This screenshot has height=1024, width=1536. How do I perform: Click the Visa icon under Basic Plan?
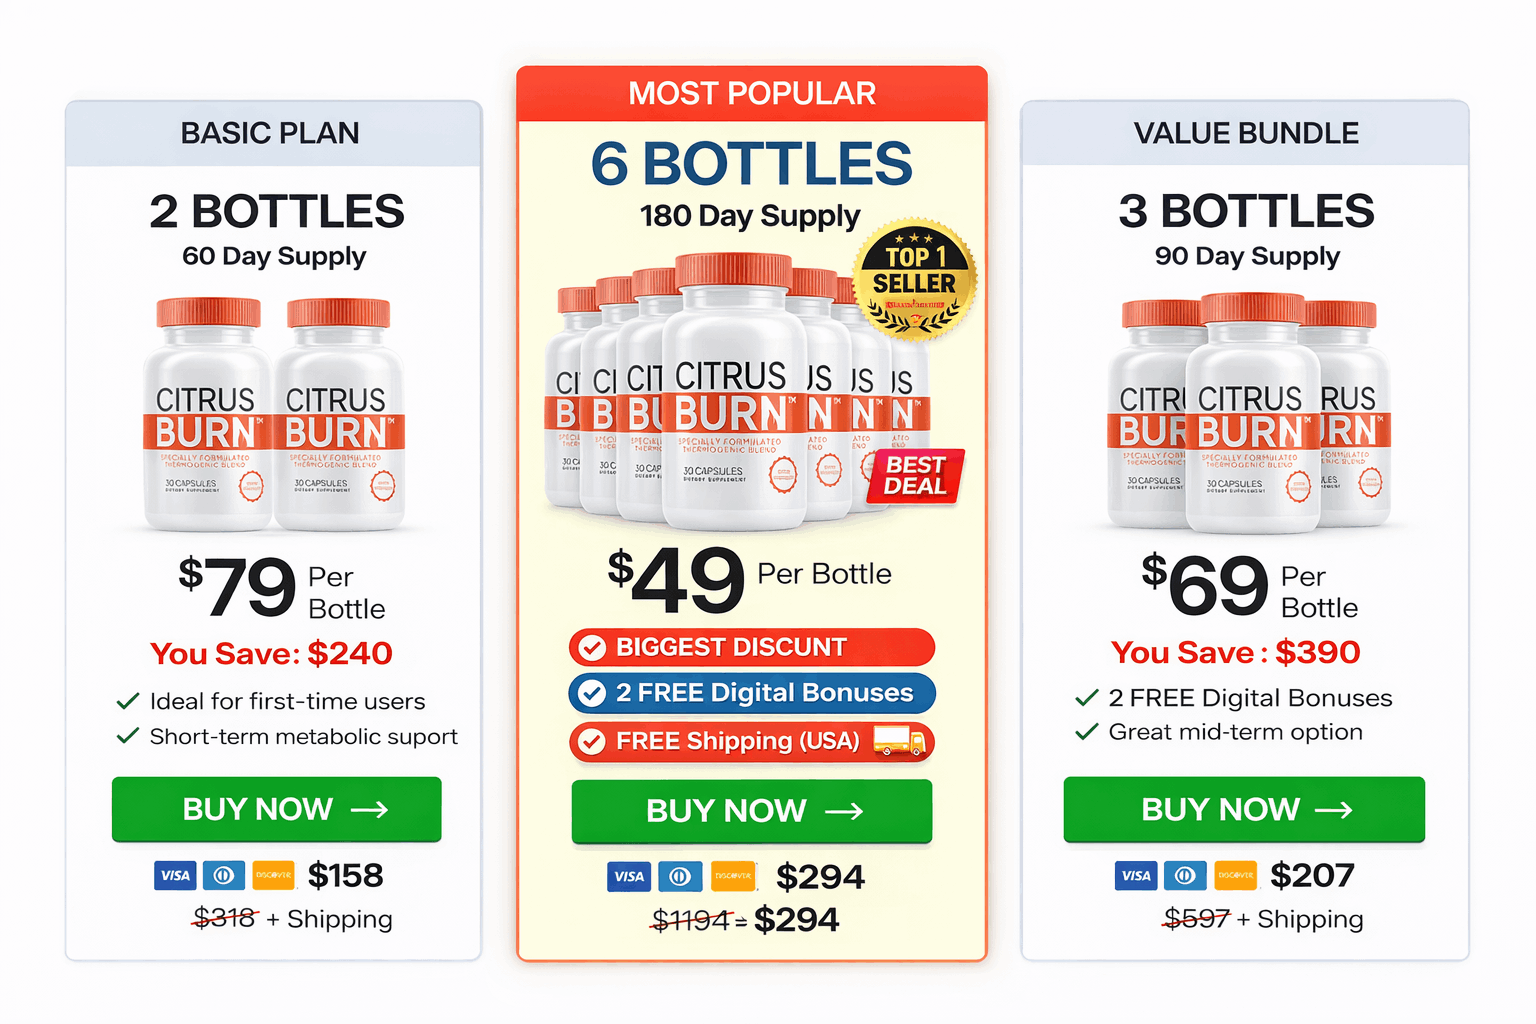click(175, 875)
